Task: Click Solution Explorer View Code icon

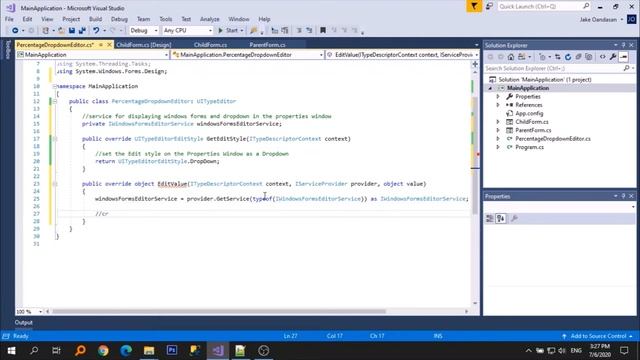Action: click(602, 57)
